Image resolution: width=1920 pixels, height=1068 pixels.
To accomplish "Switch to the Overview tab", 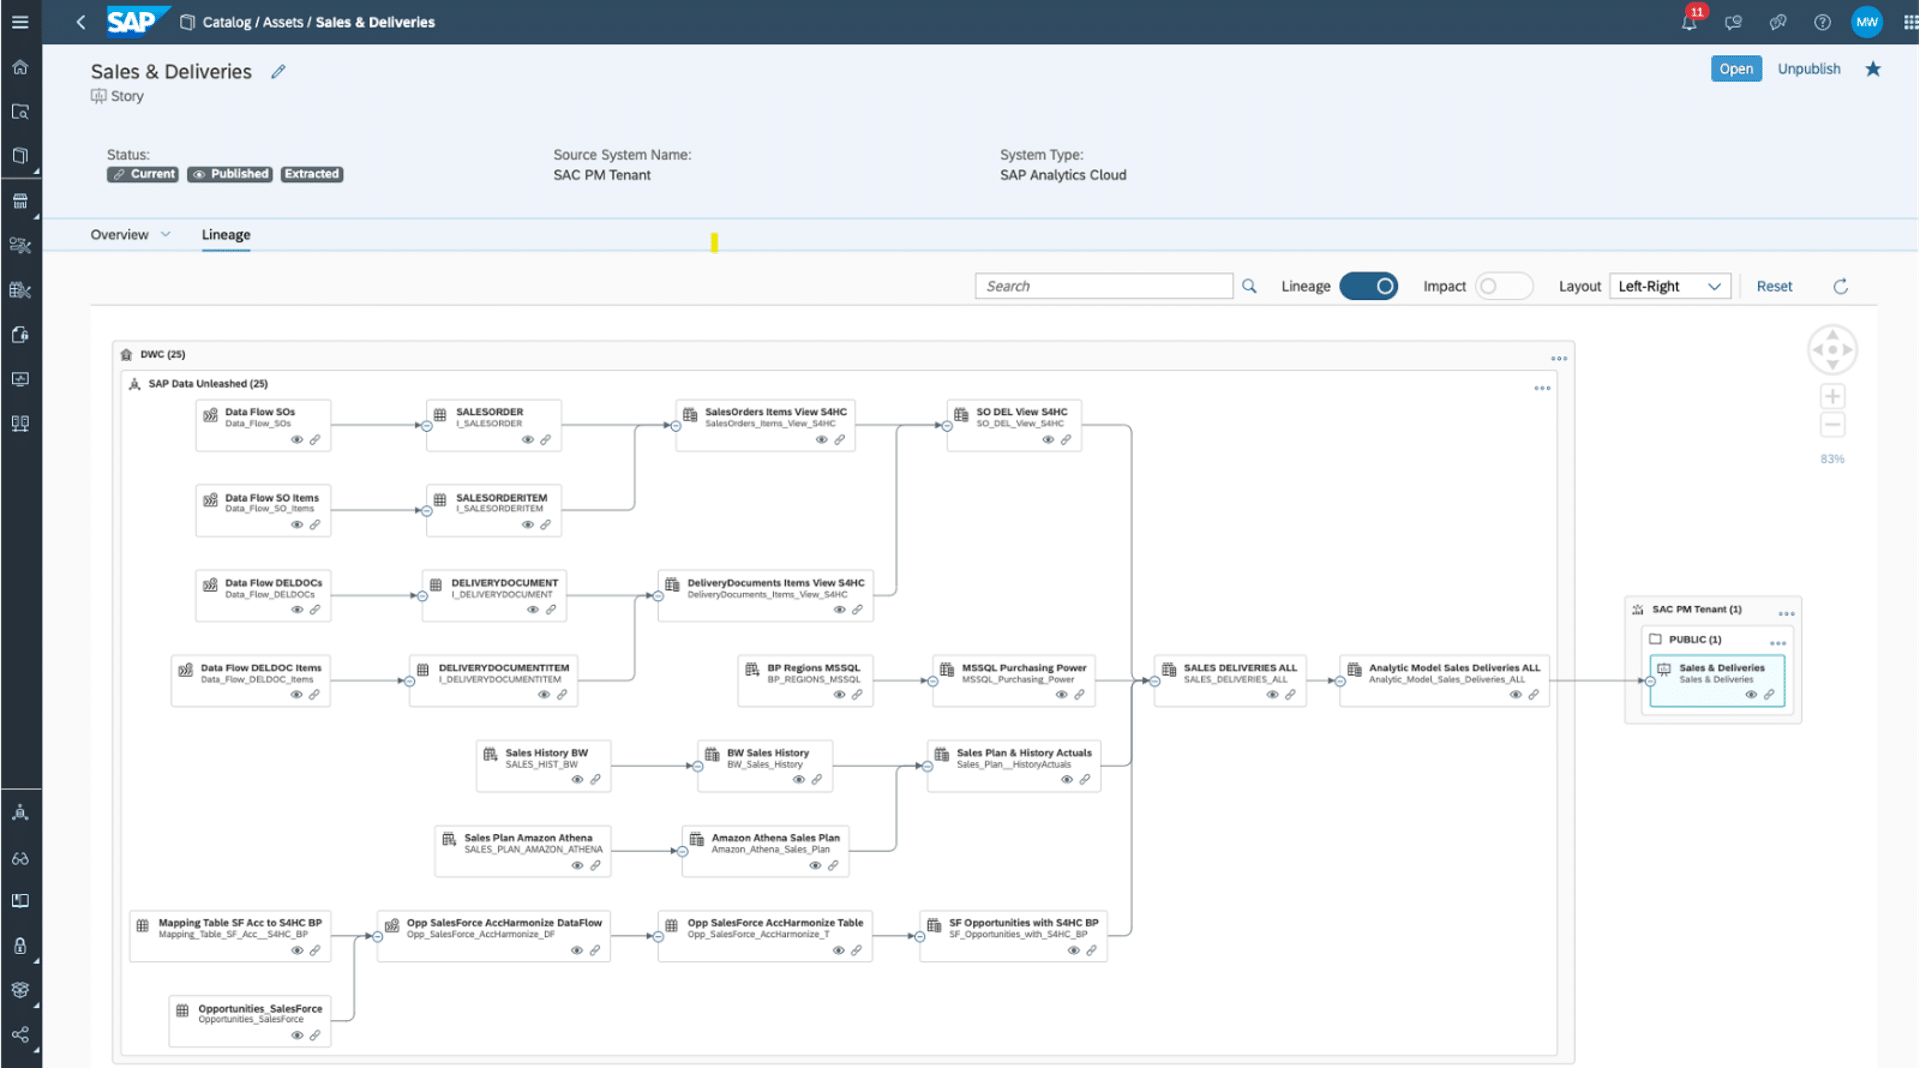I will [x=119, y=234].
